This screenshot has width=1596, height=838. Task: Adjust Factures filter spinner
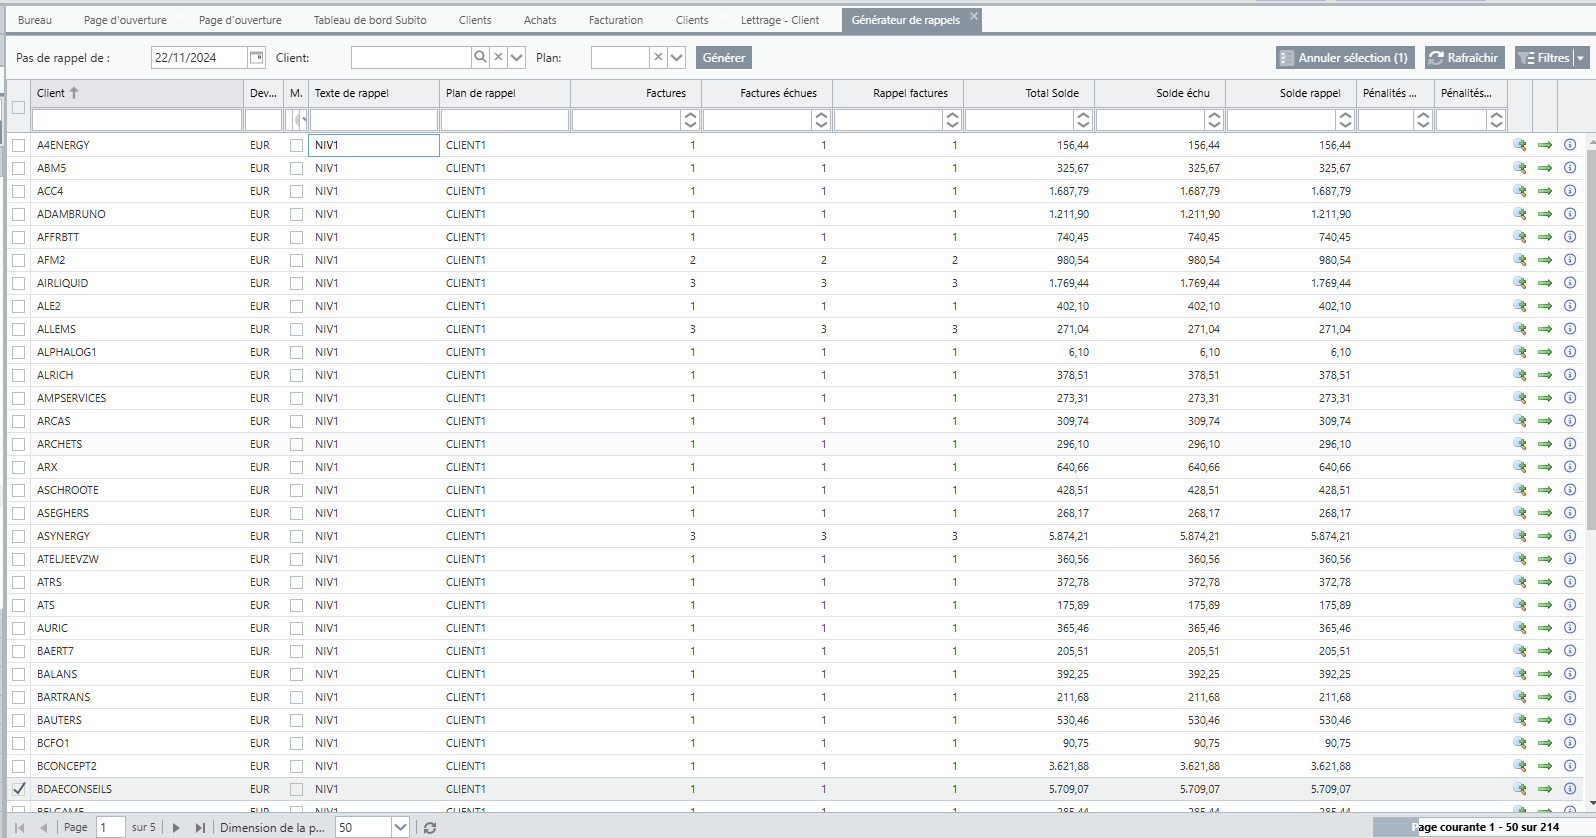click(690, 120)
